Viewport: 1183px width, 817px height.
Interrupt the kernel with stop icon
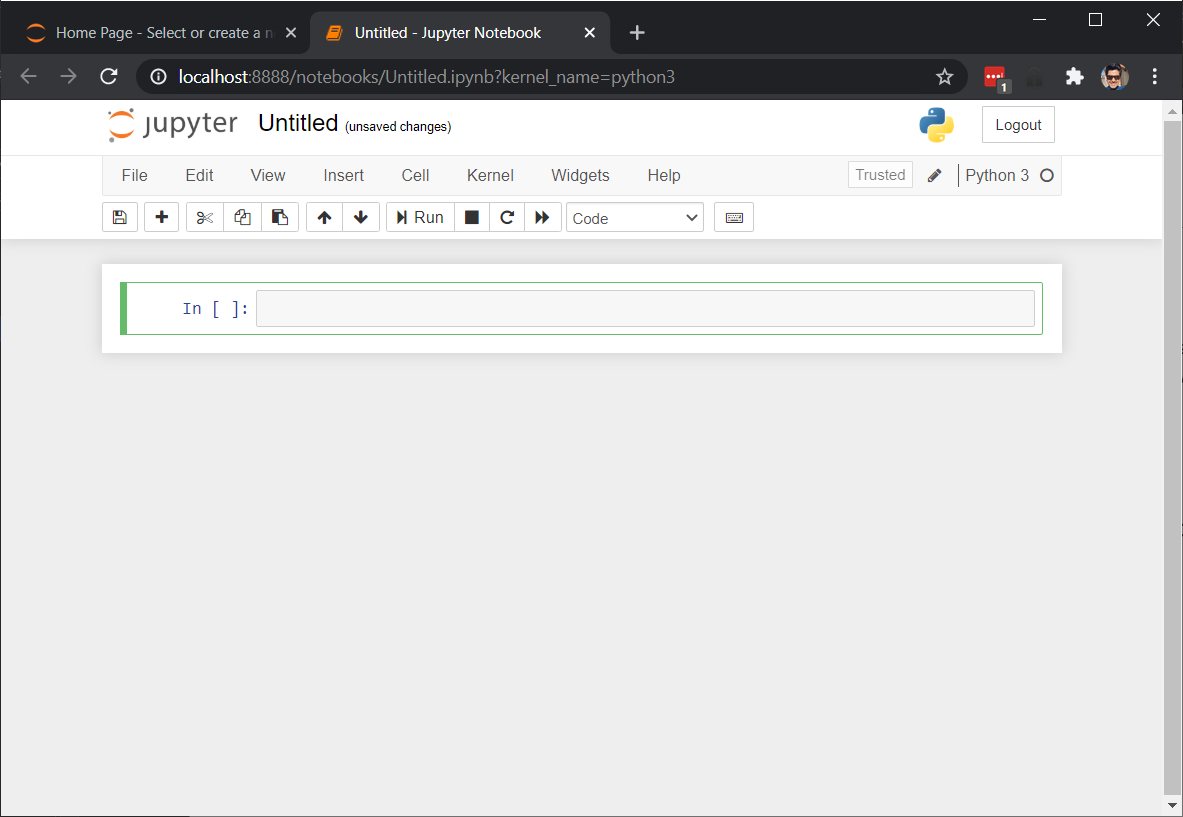coord(472,217)
